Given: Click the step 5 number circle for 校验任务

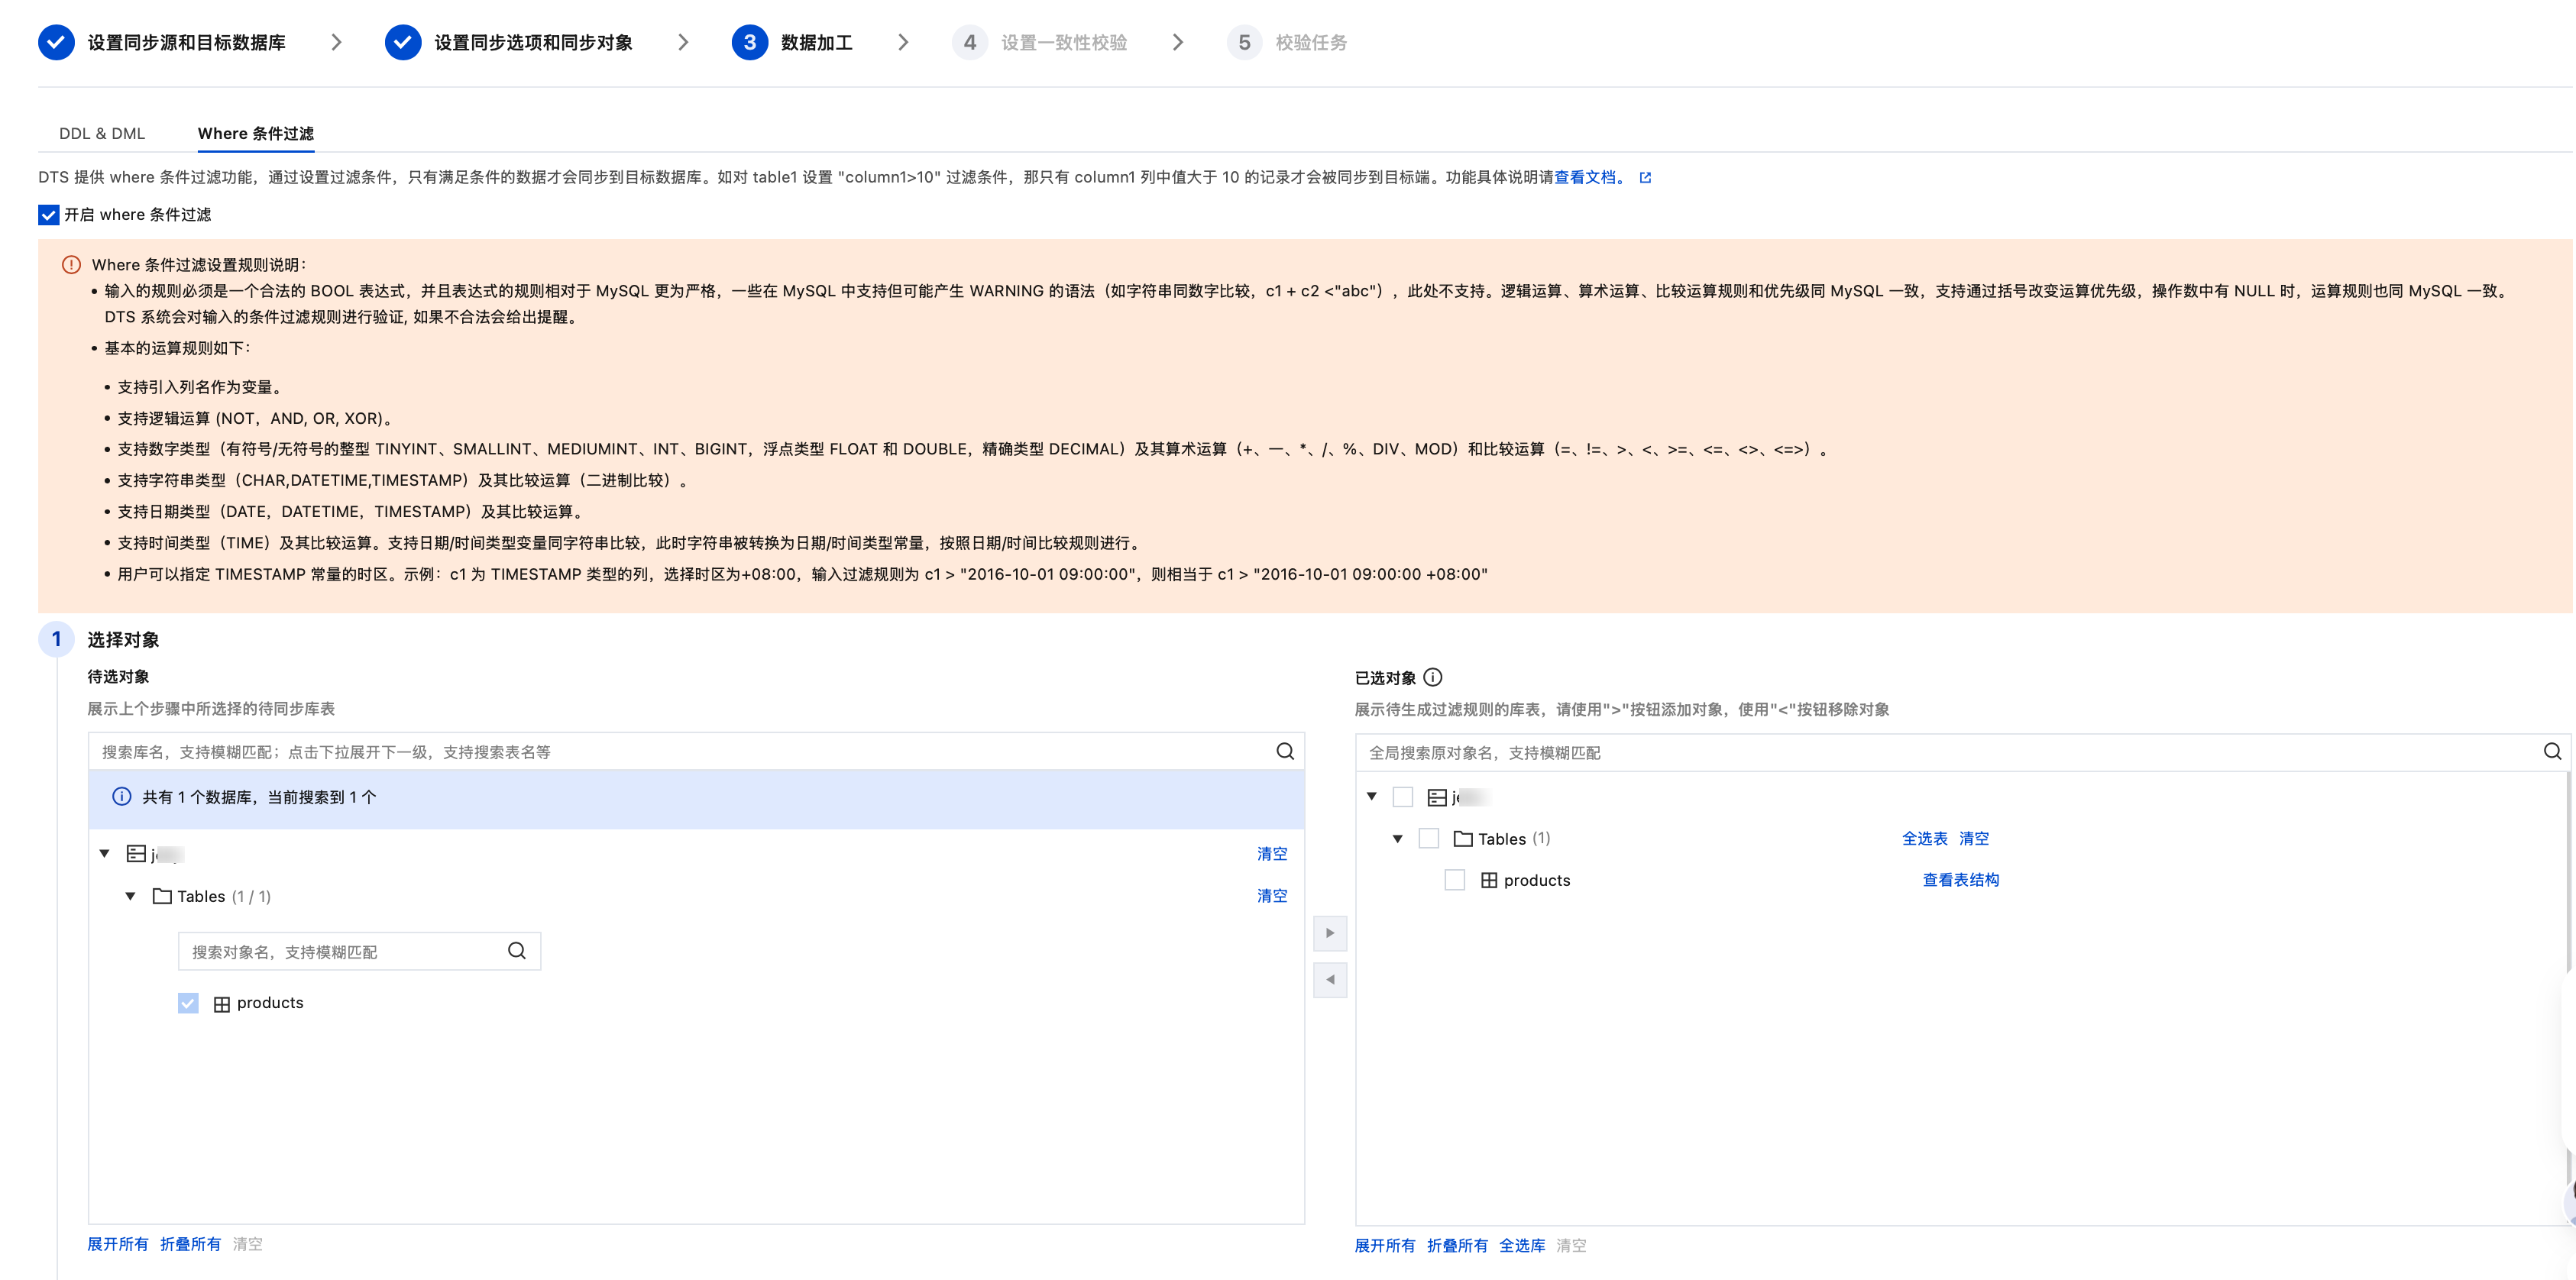Looking at the screenshot, I should [x=1244, y=42].
